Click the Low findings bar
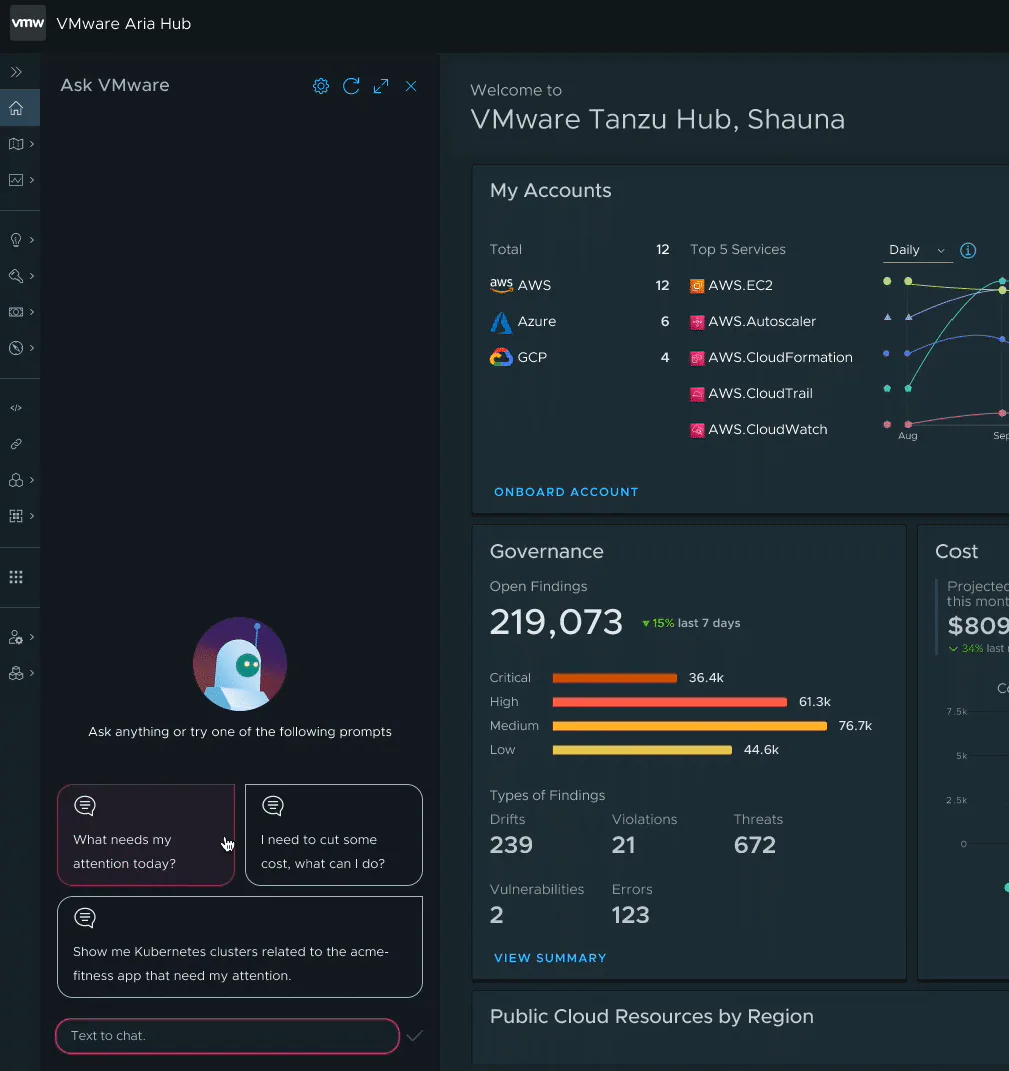 (x=642, y=750)
